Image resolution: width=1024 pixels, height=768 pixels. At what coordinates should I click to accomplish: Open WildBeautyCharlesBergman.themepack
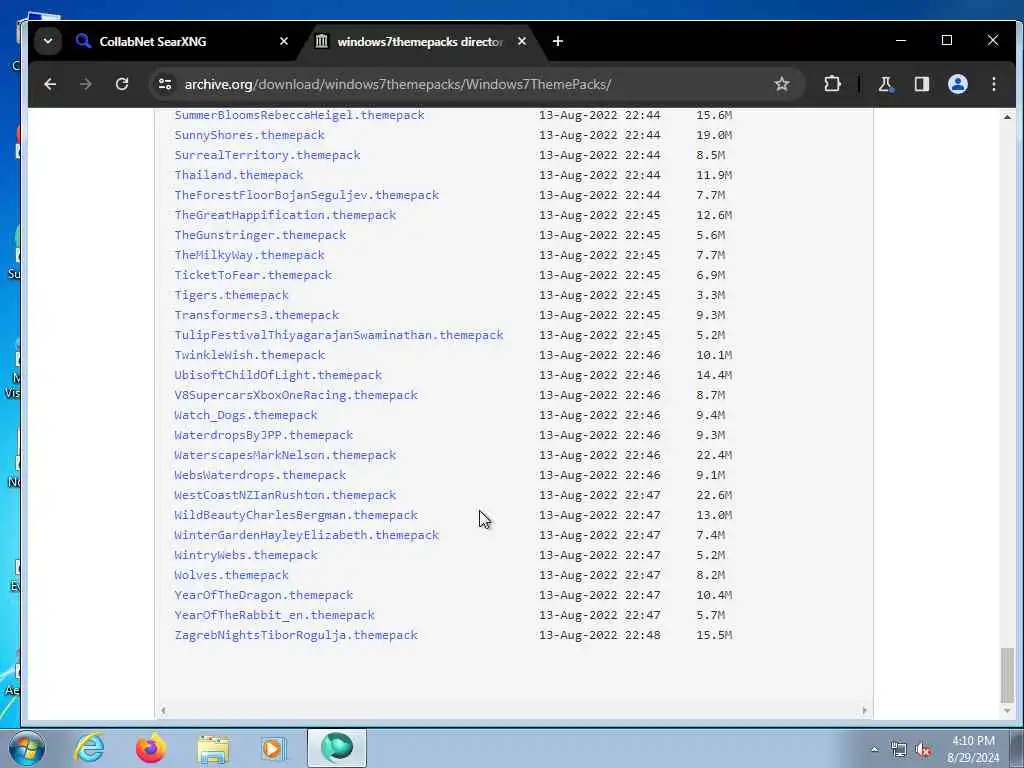pyautogui.click(x=296, y=515)
